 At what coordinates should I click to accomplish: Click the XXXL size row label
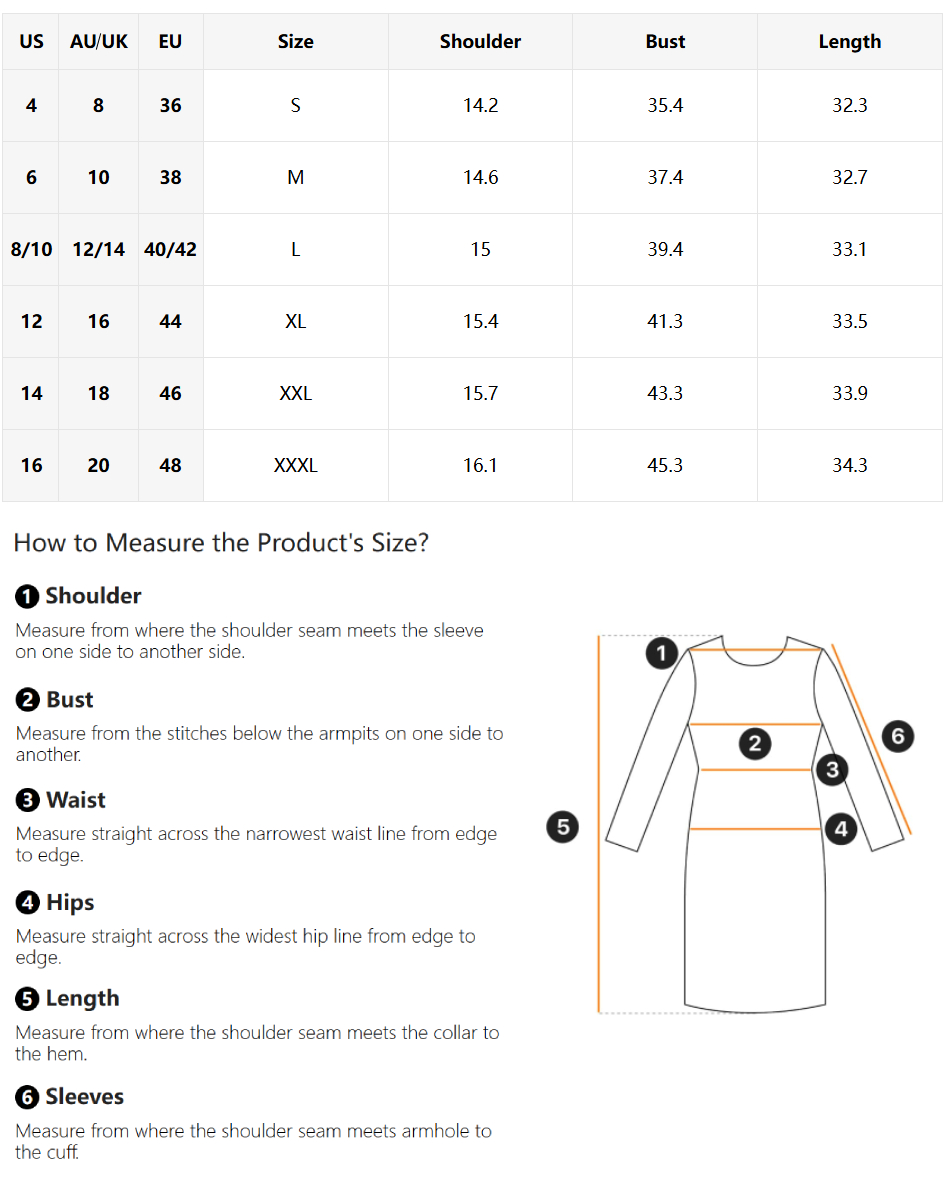(x=296, y=466)
